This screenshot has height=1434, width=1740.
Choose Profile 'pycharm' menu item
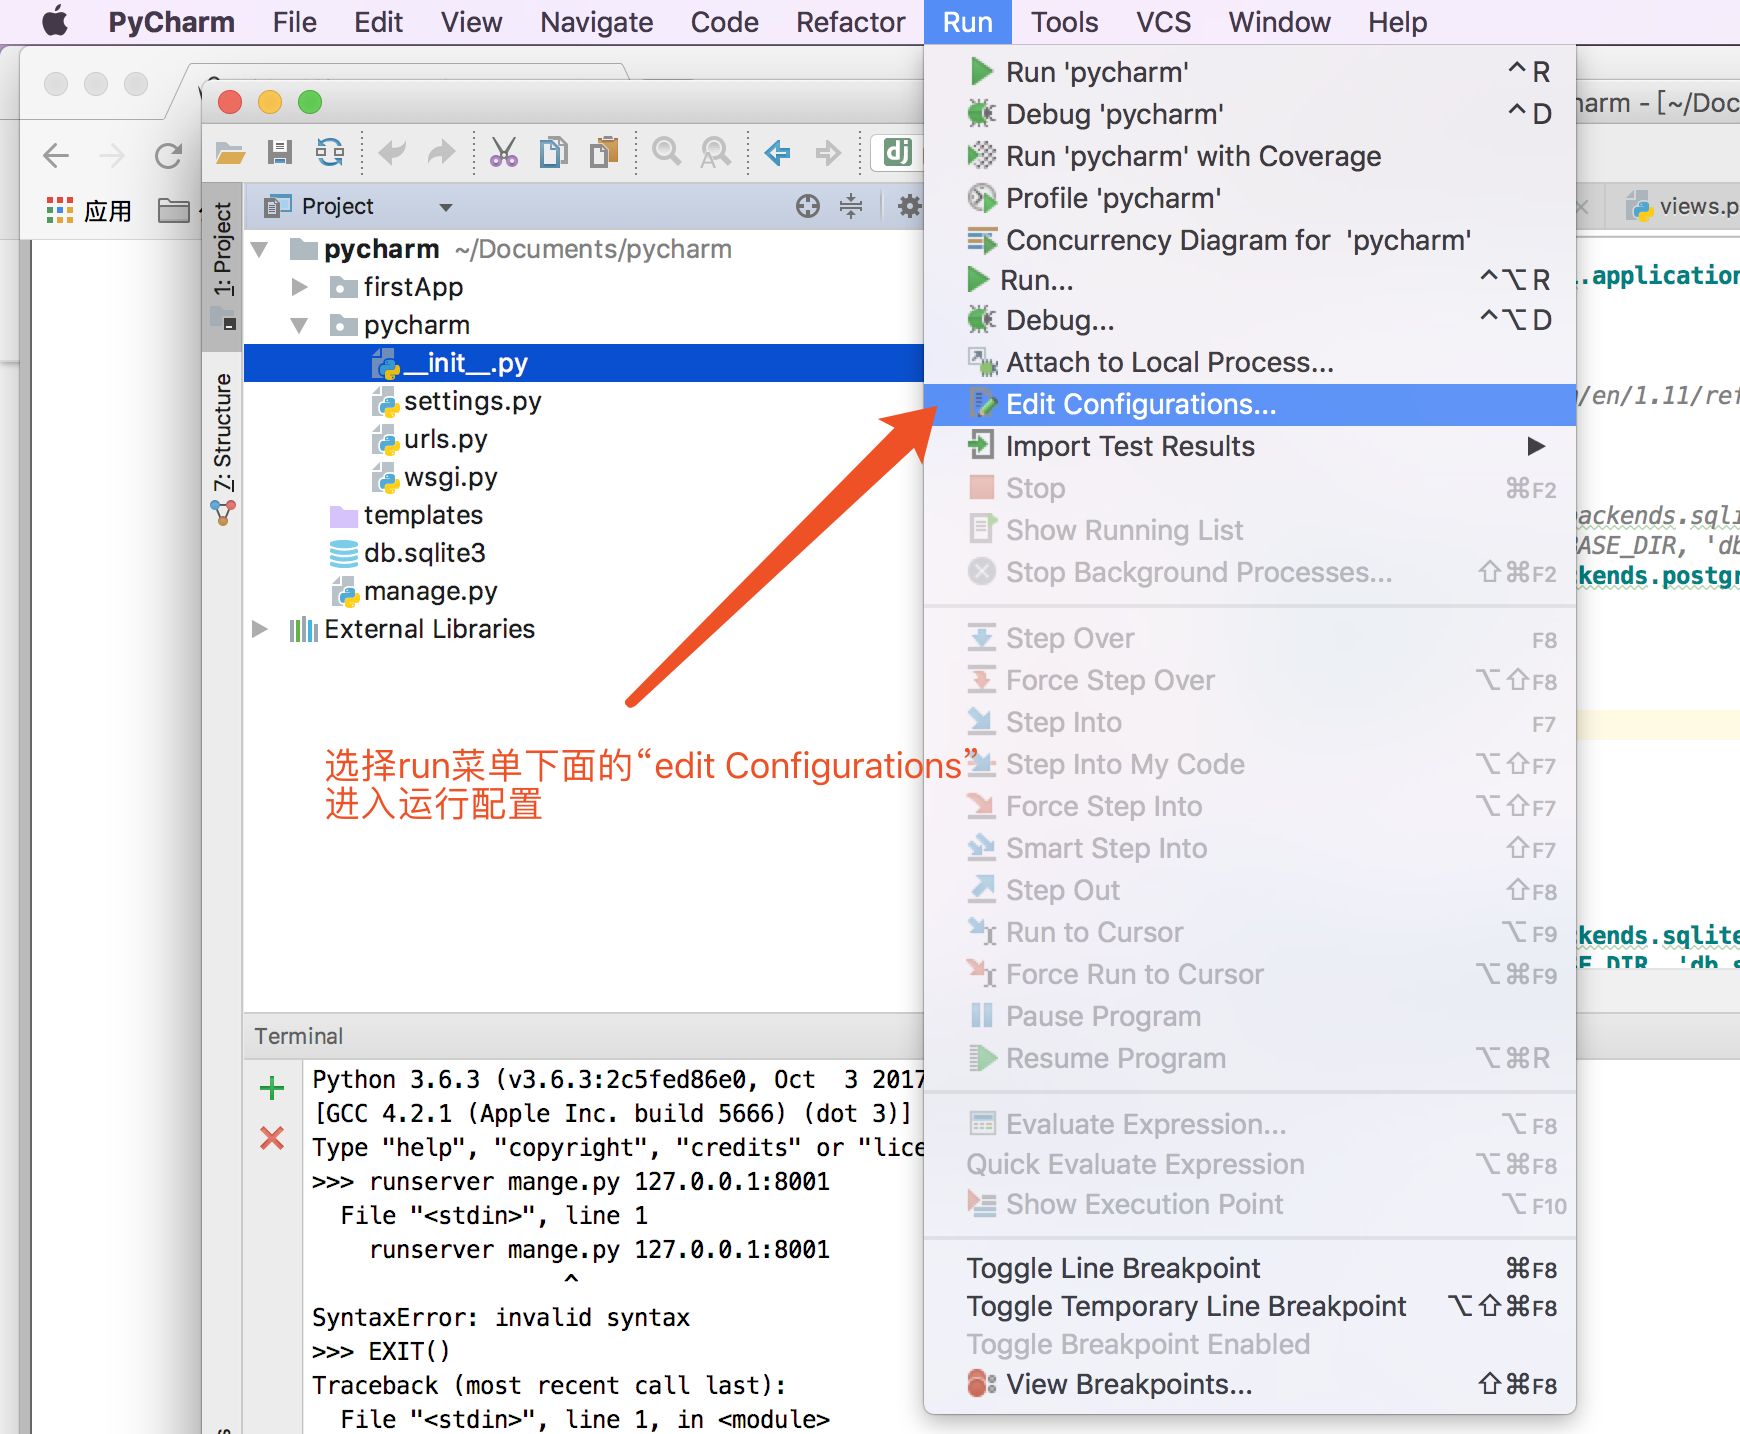1250,198
